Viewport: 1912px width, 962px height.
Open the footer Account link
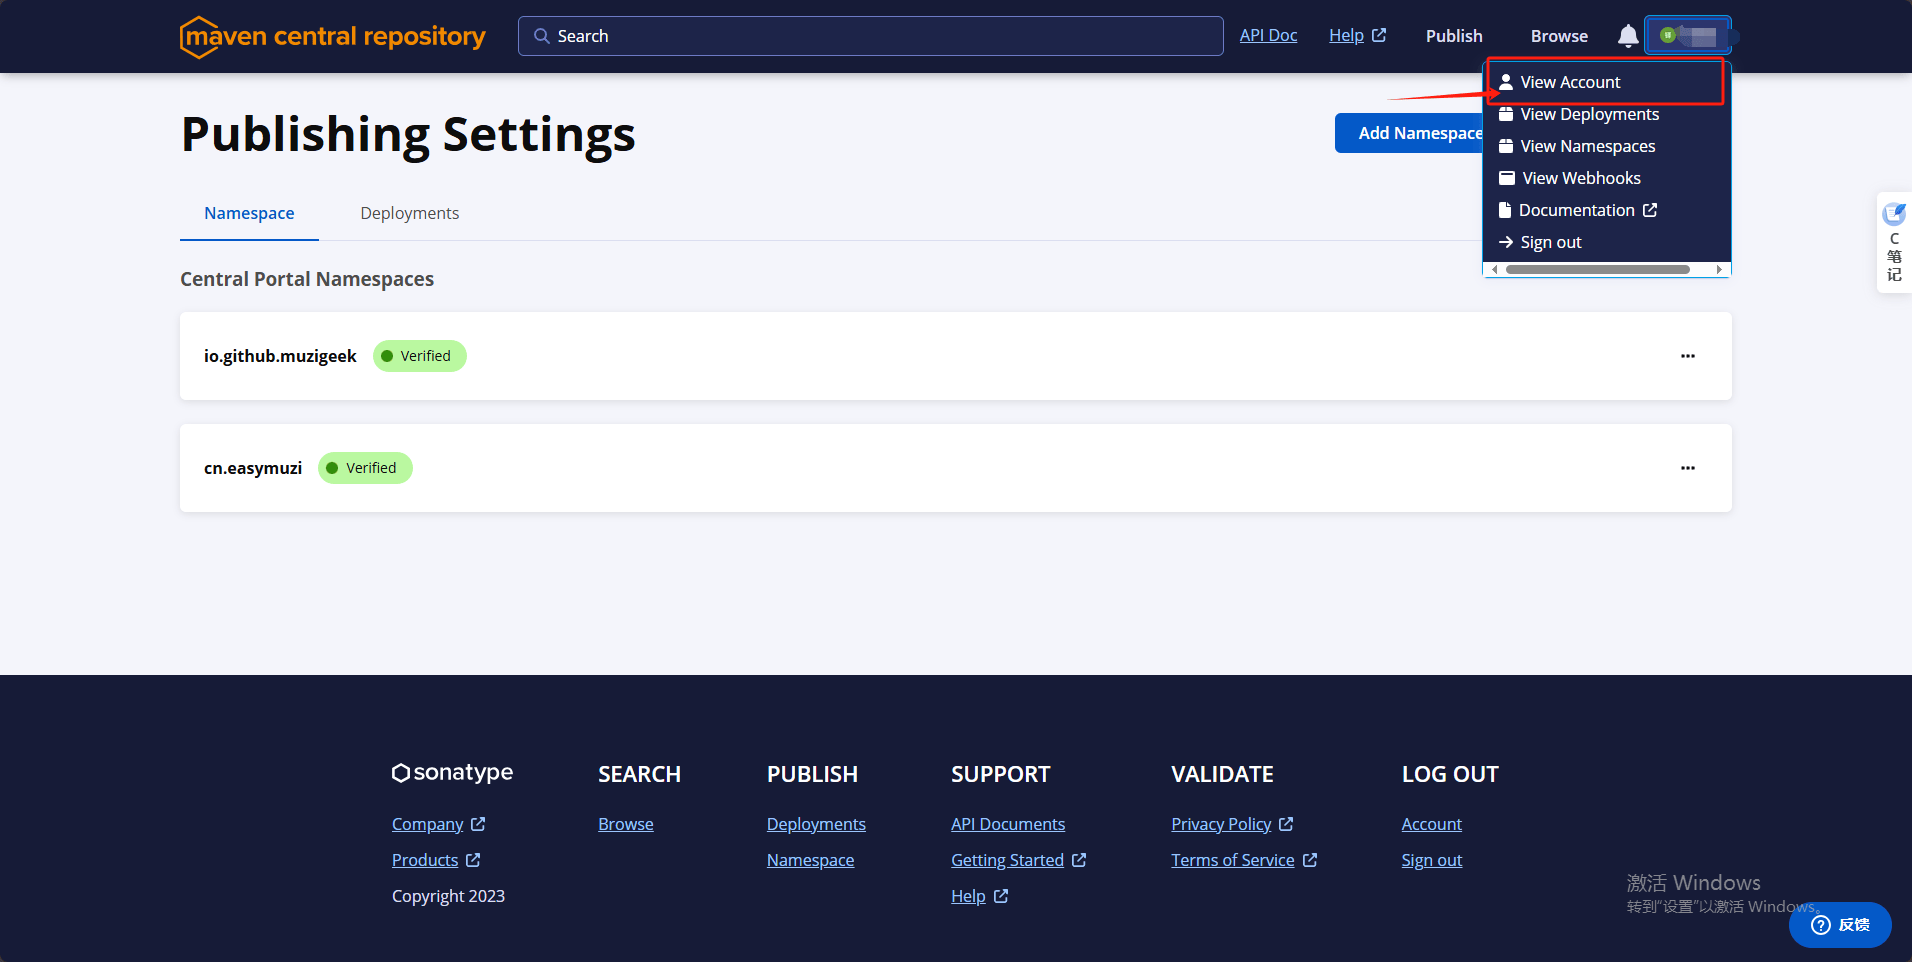click(x=1431, y=824)
